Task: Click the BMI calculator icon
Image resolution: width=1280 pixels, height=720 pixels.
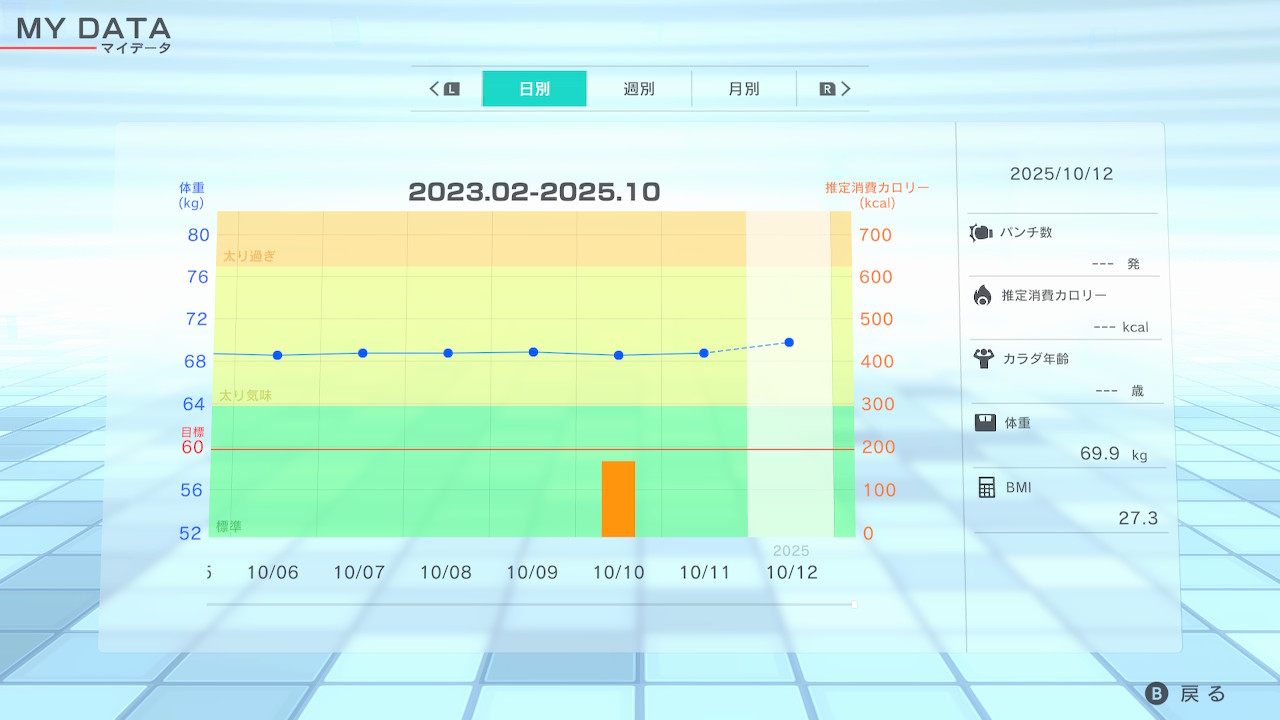Action: click(987, 487)
